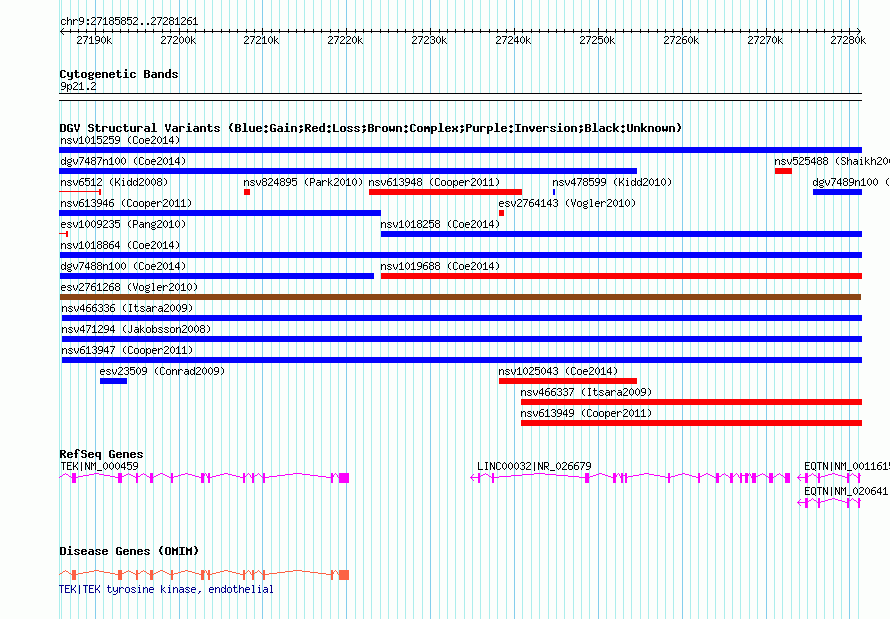Click the esv2764143 (Vogler2010) label
Image resolution: width=890 pixels, height=619 pixels.
pos(567,203)
